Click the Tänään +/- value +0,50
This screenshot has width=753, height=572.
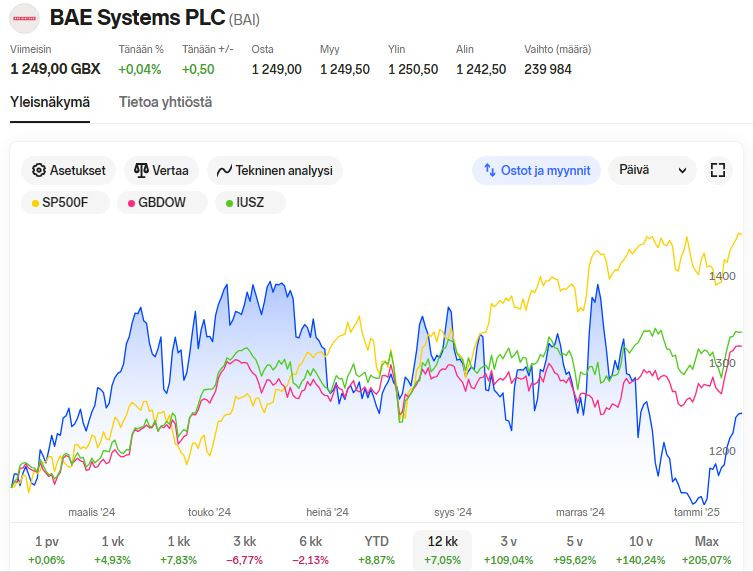198,69
